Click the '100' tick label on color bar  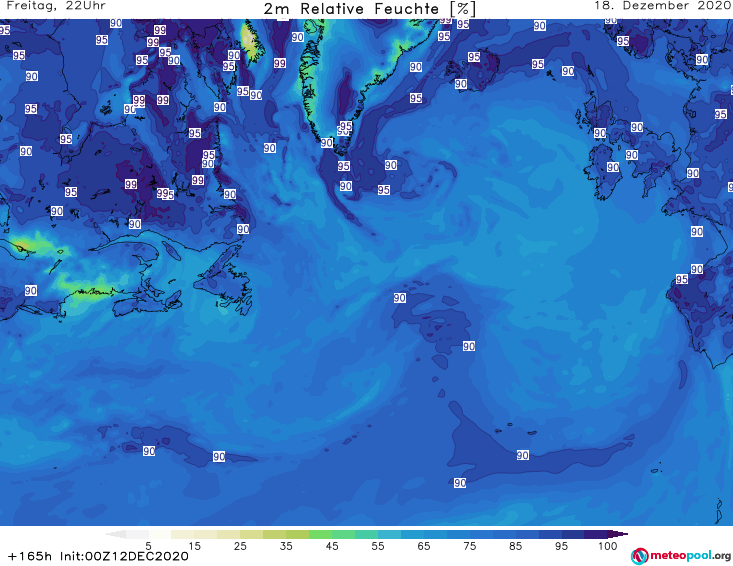(607, 546)
